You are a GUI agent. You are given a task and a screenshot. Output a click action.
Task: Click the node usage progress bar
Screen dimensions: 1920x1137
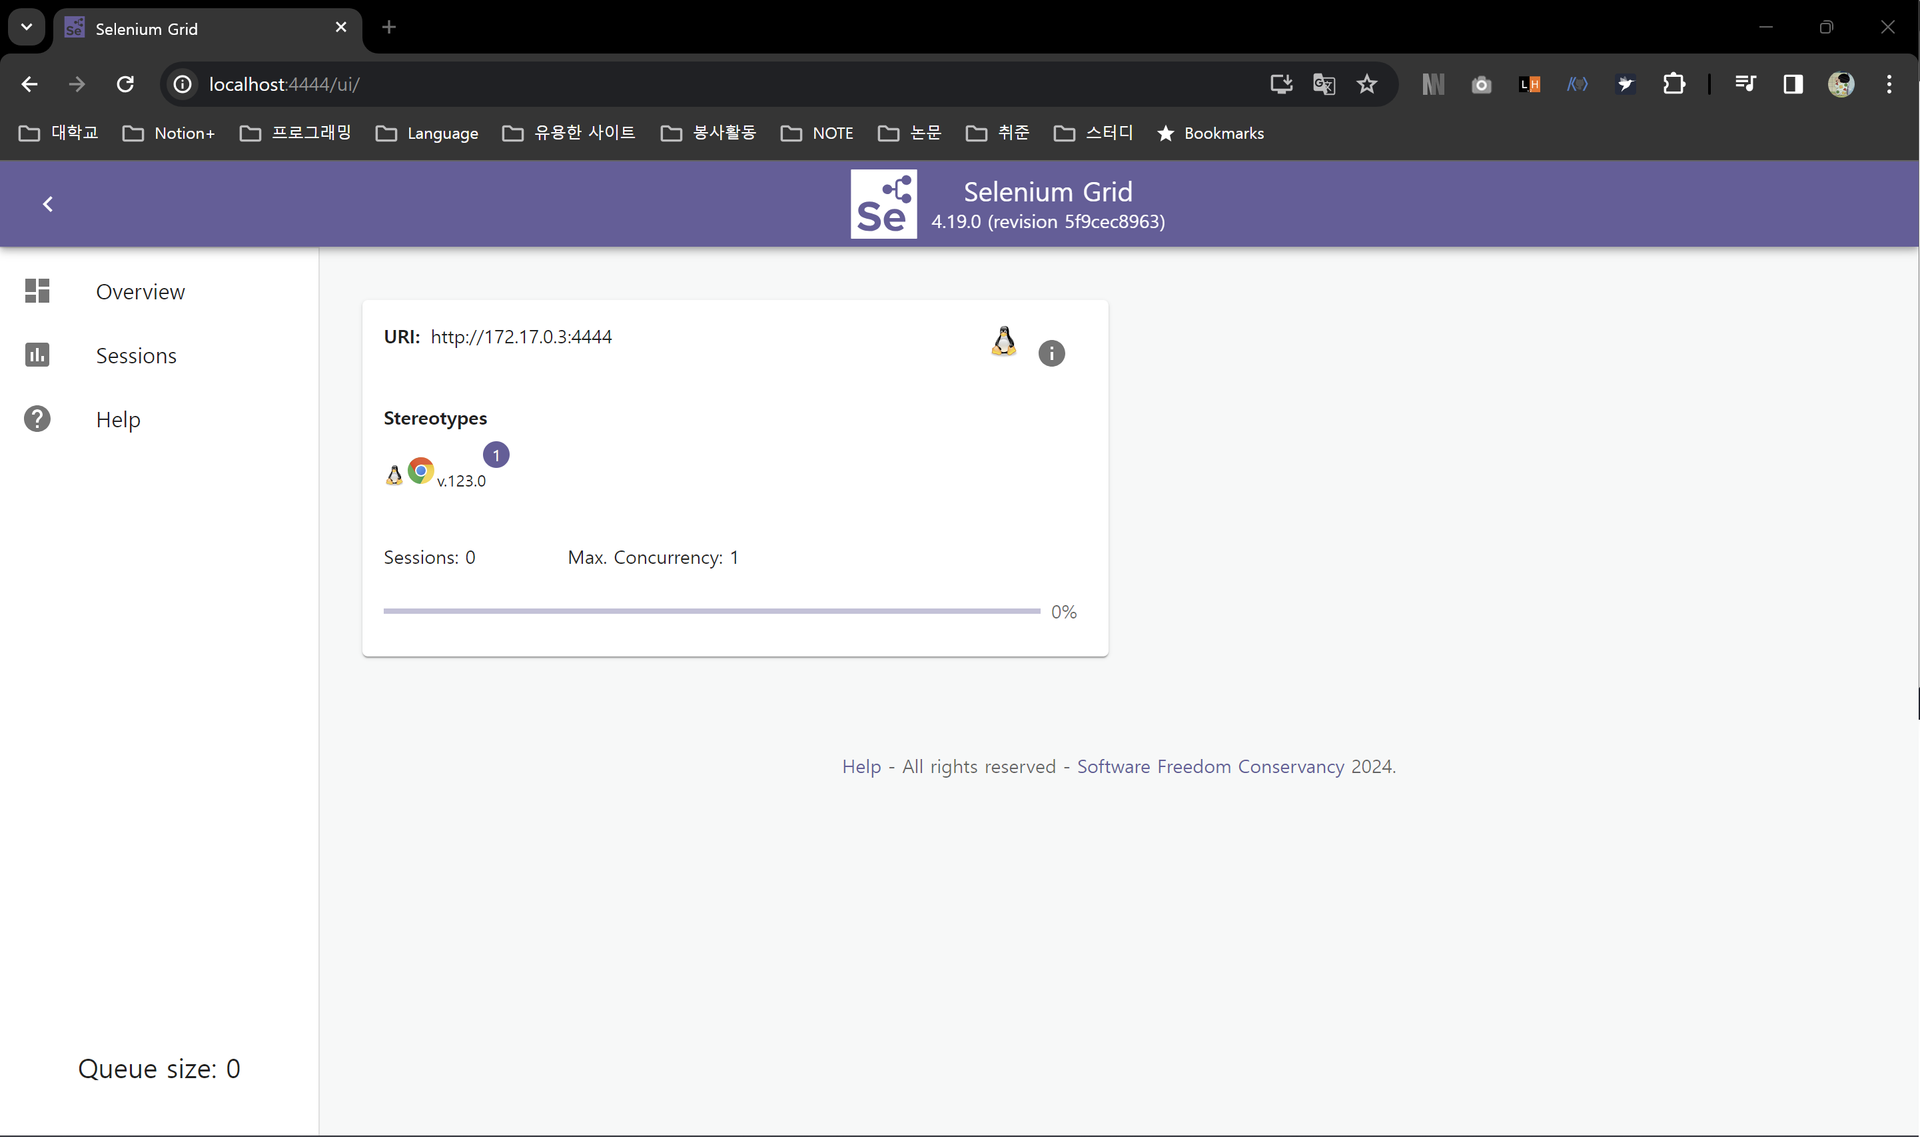pyautogui.click(x=711, y=611)
